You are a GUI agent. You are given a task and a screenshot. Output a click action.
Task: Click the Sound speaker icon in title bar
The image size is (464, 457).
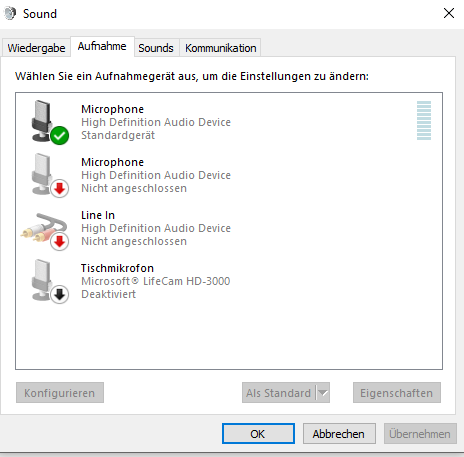click(10, 14)
